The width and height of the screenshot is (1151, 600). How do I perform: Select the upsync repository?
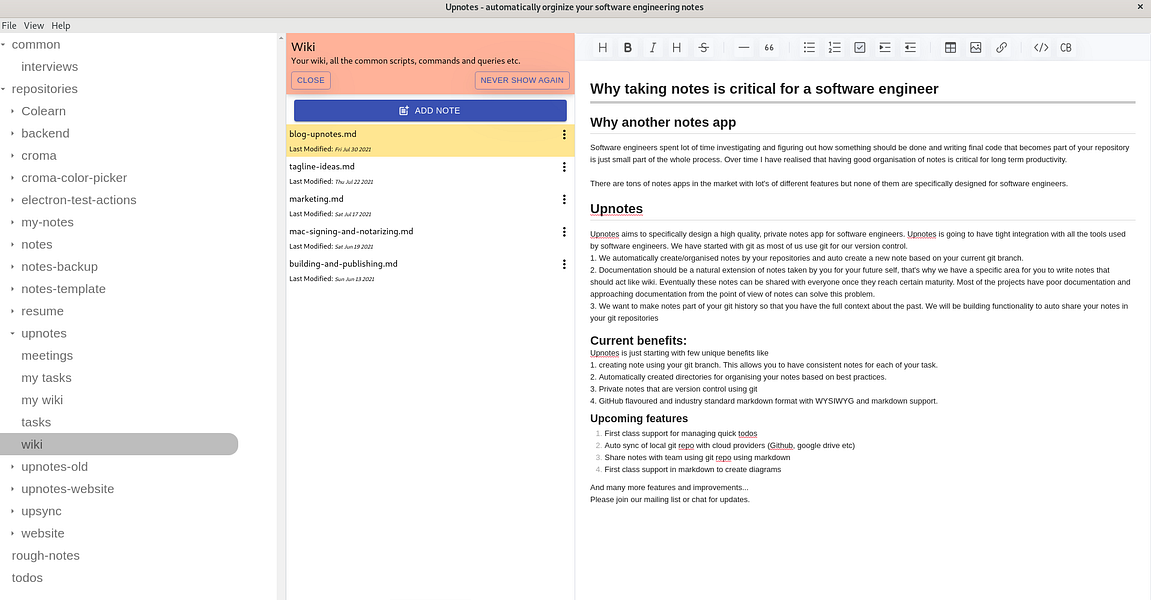tap(41, 511)
